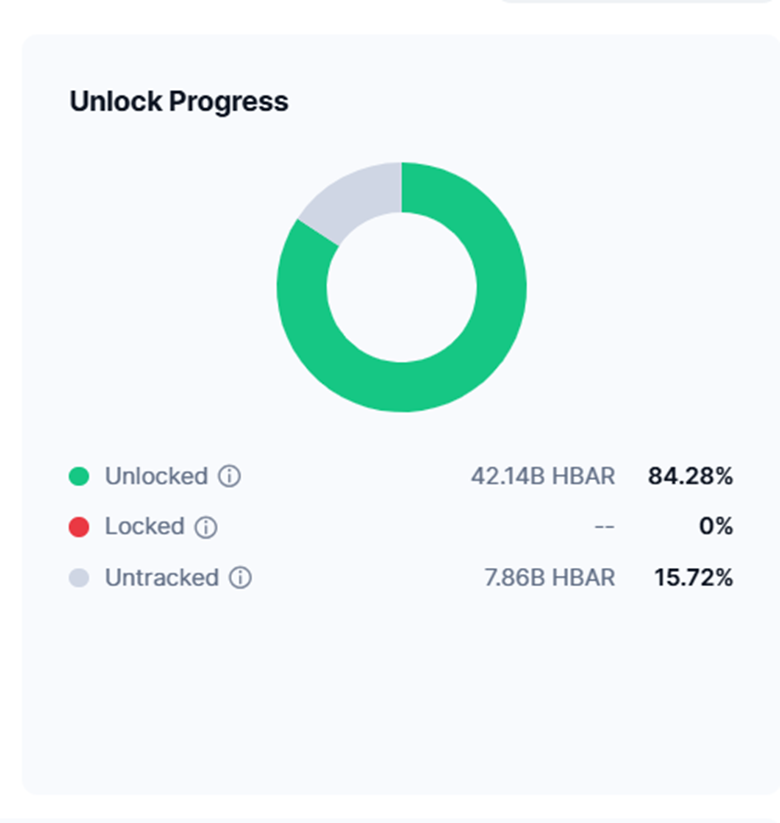Click the info icon next to Unlocked

[x=229, y=477]
